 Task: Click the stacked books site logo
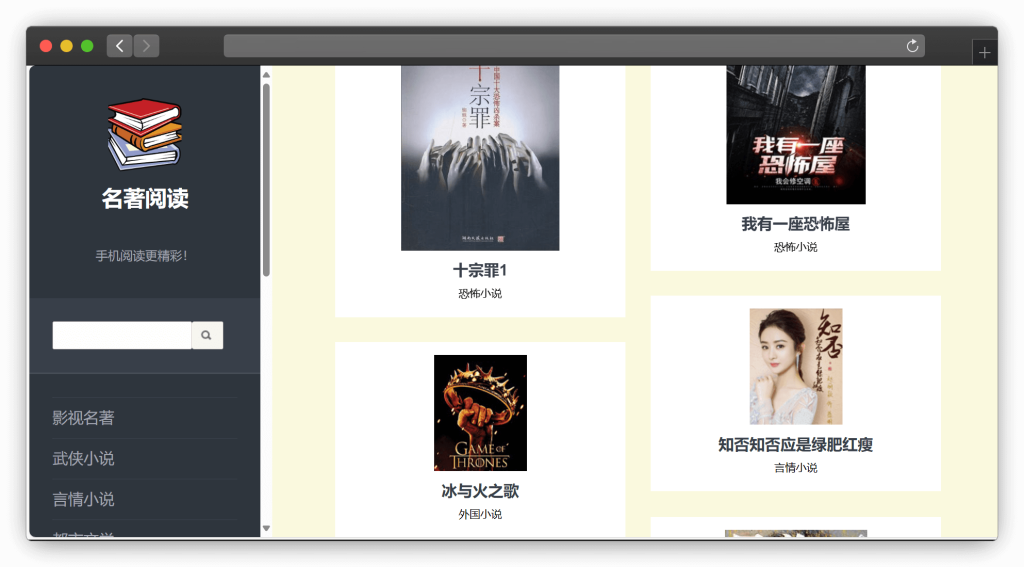click(145, 134)
